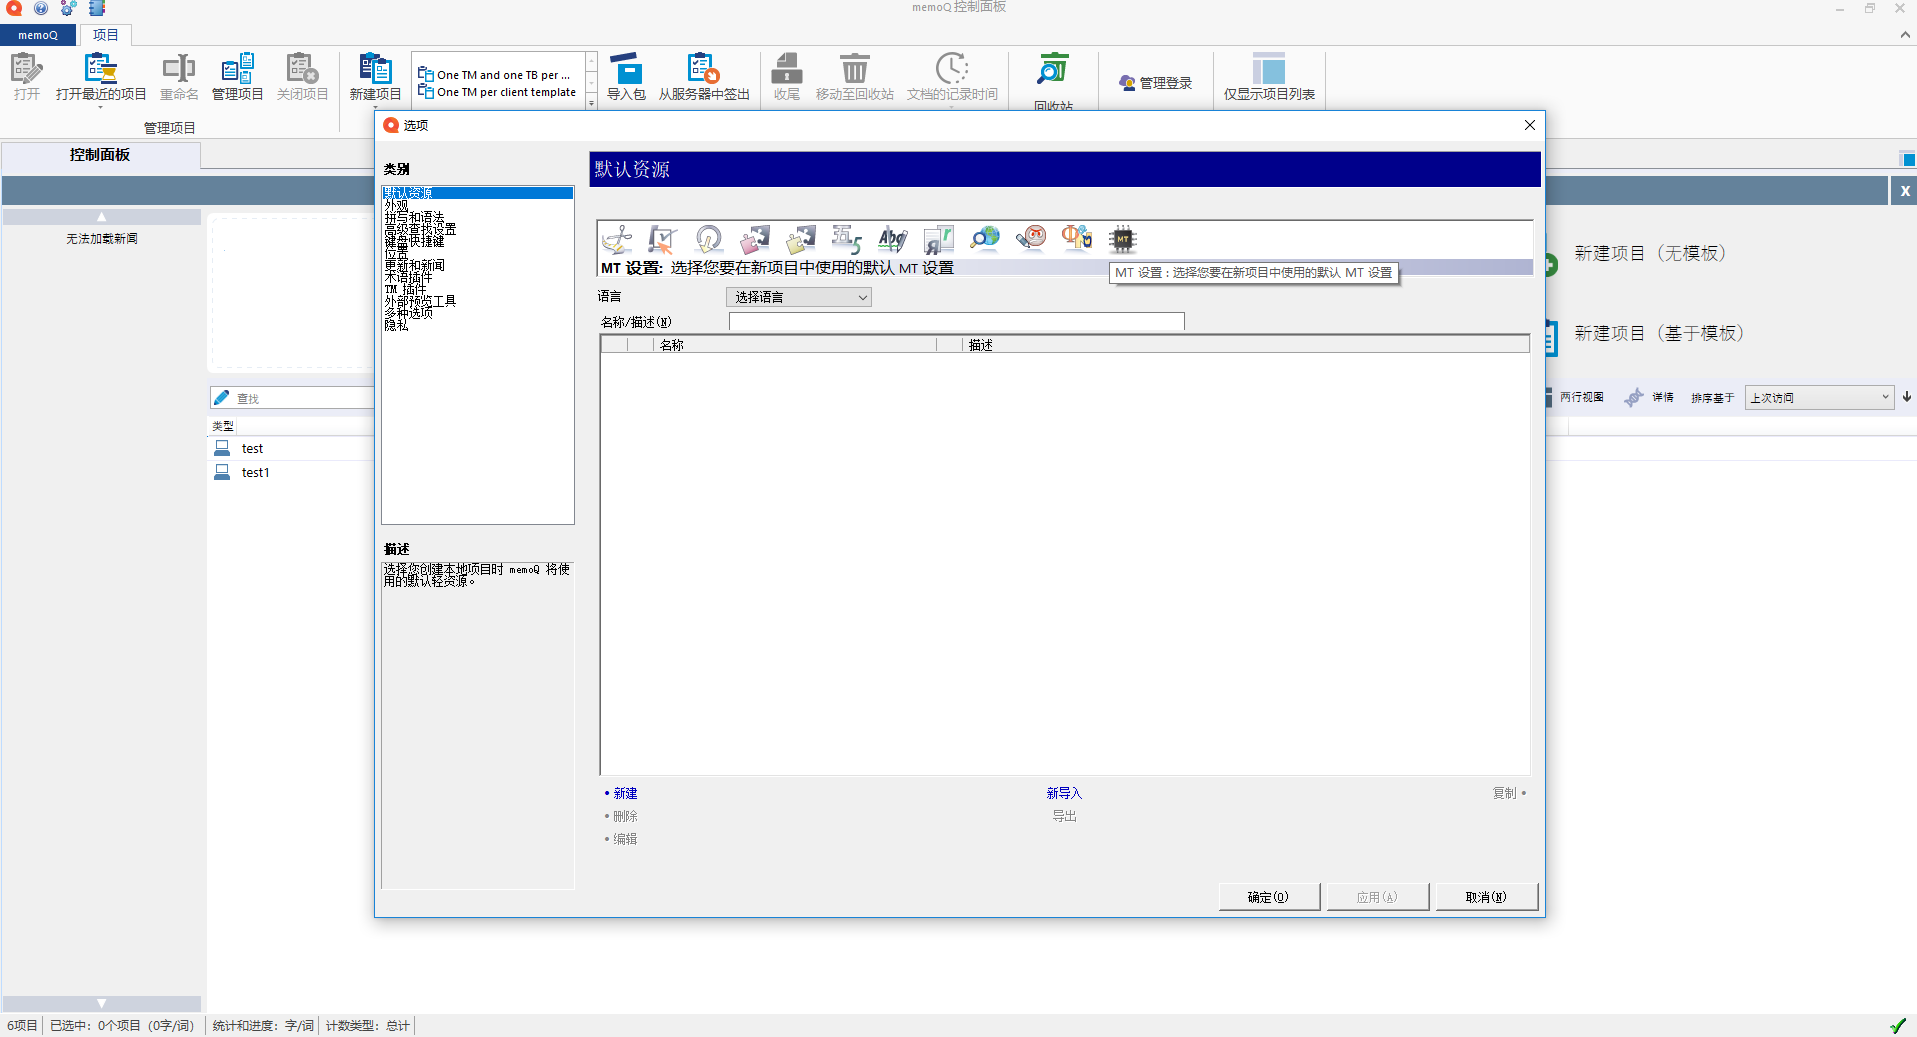The width and height of the screenshot is (1917, 1037).
Task: Click the 描述 column header
Action: [x=1246, y=345]
